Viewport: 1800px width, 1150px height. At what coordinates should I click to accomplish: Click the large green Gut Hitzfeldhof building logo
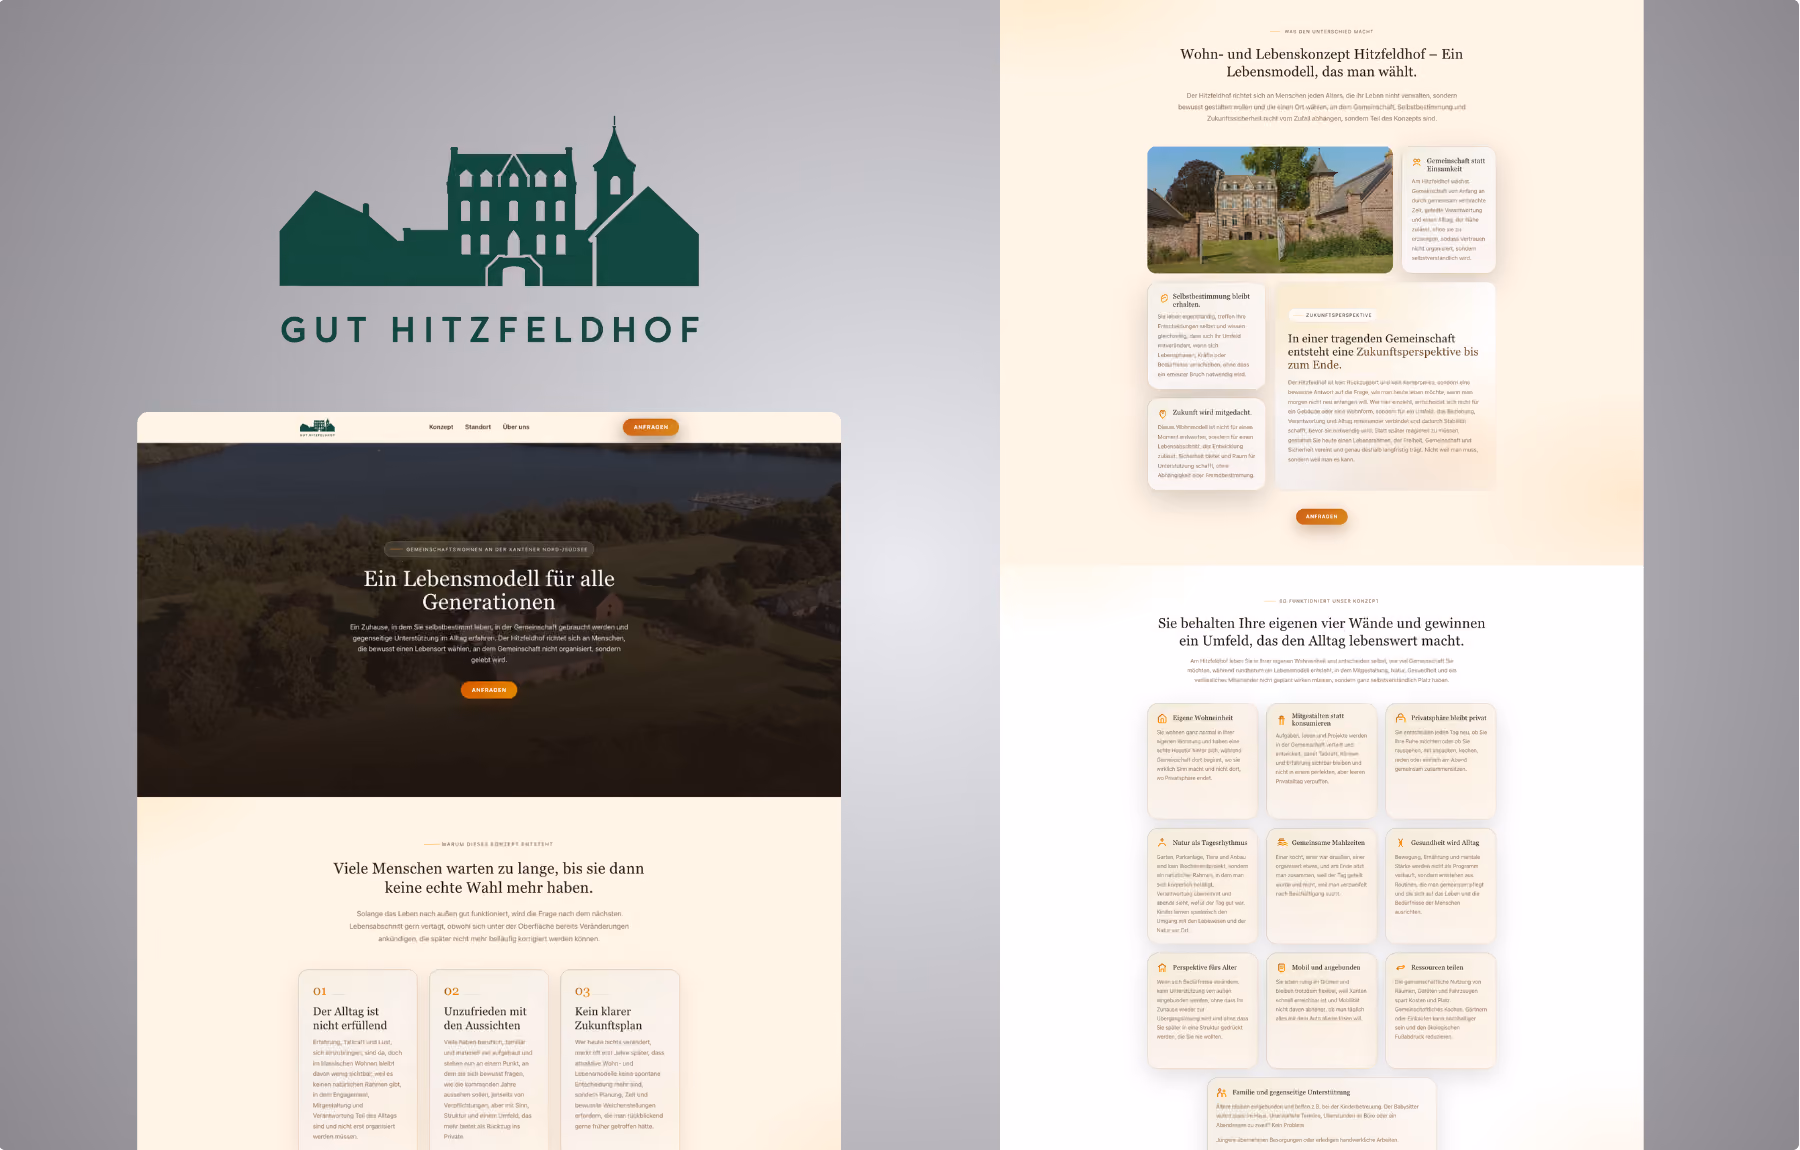pyautogui.click(x=489, y=202)
